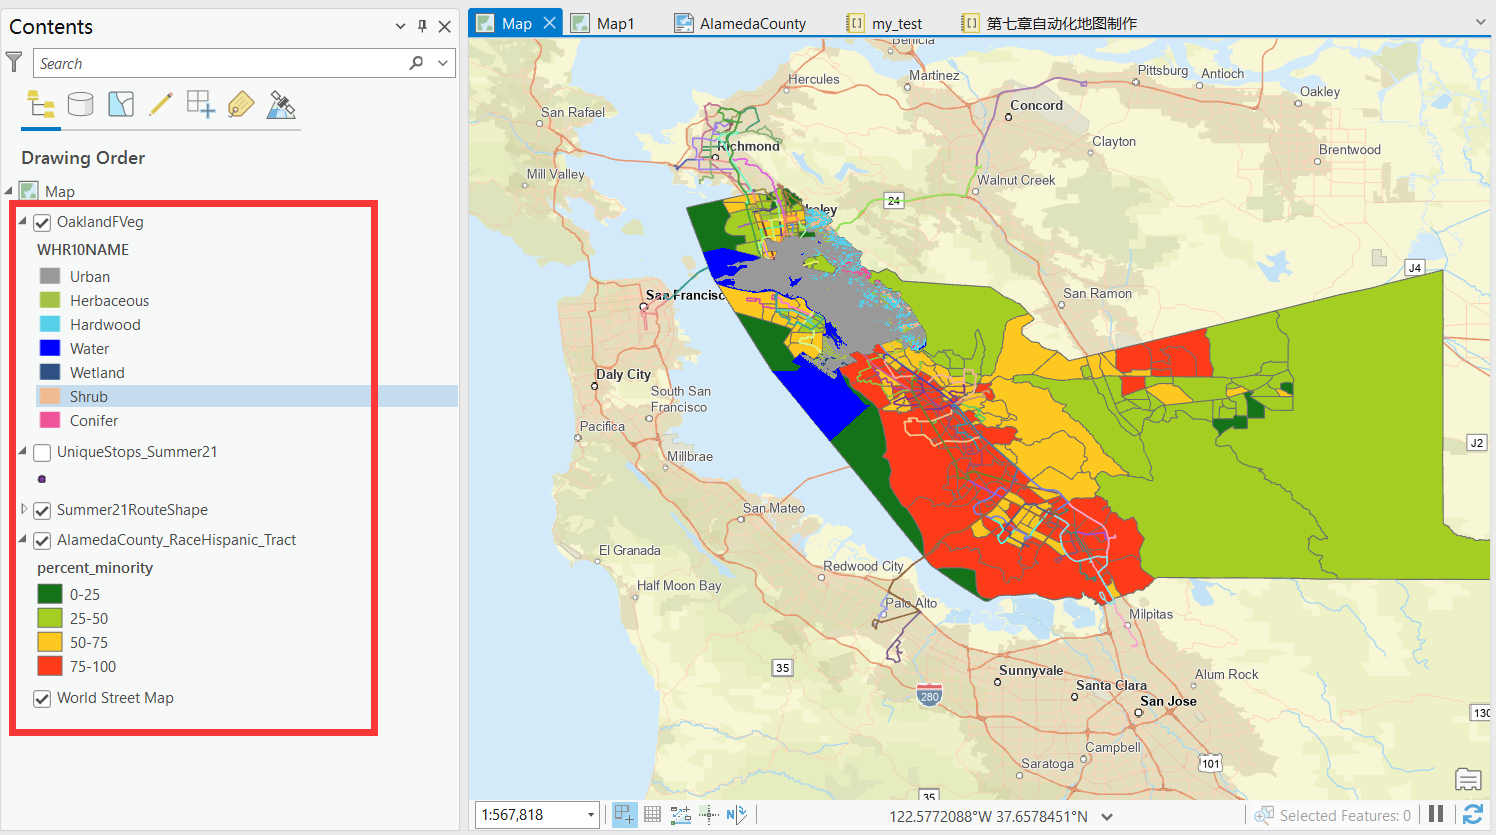Open the Contents pane options menu
This screenshot has width=1496, height=835.
tap(400, 26)
